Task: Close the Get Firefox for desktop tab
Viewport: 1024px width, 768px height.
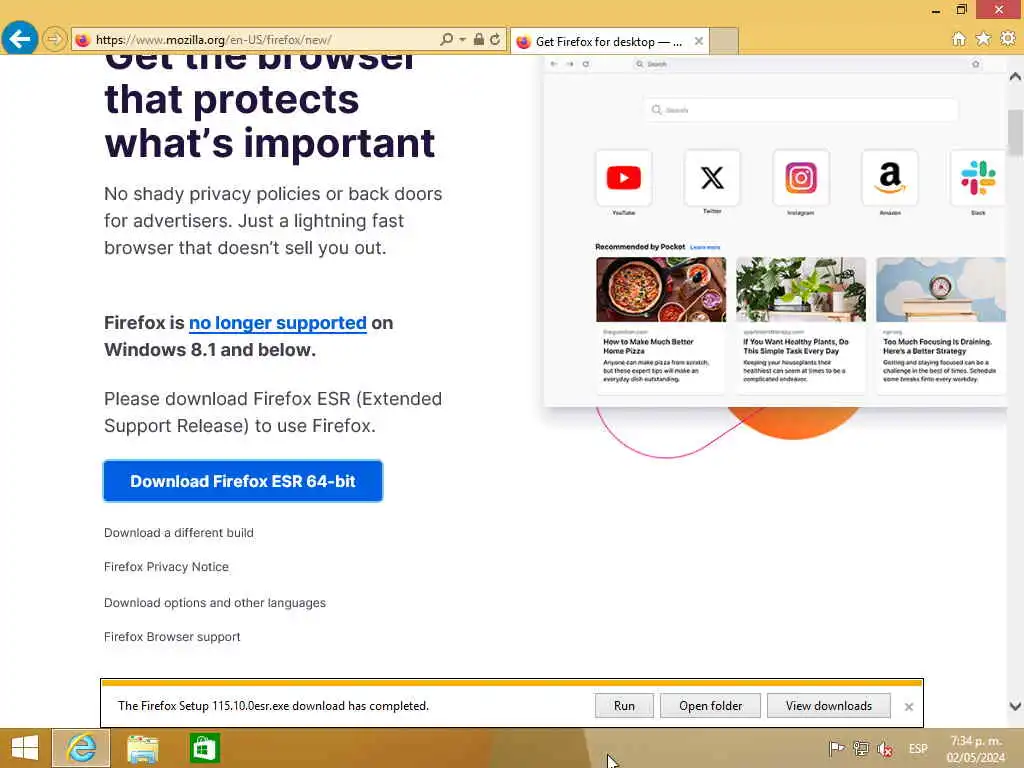Action: click(698, 41)
